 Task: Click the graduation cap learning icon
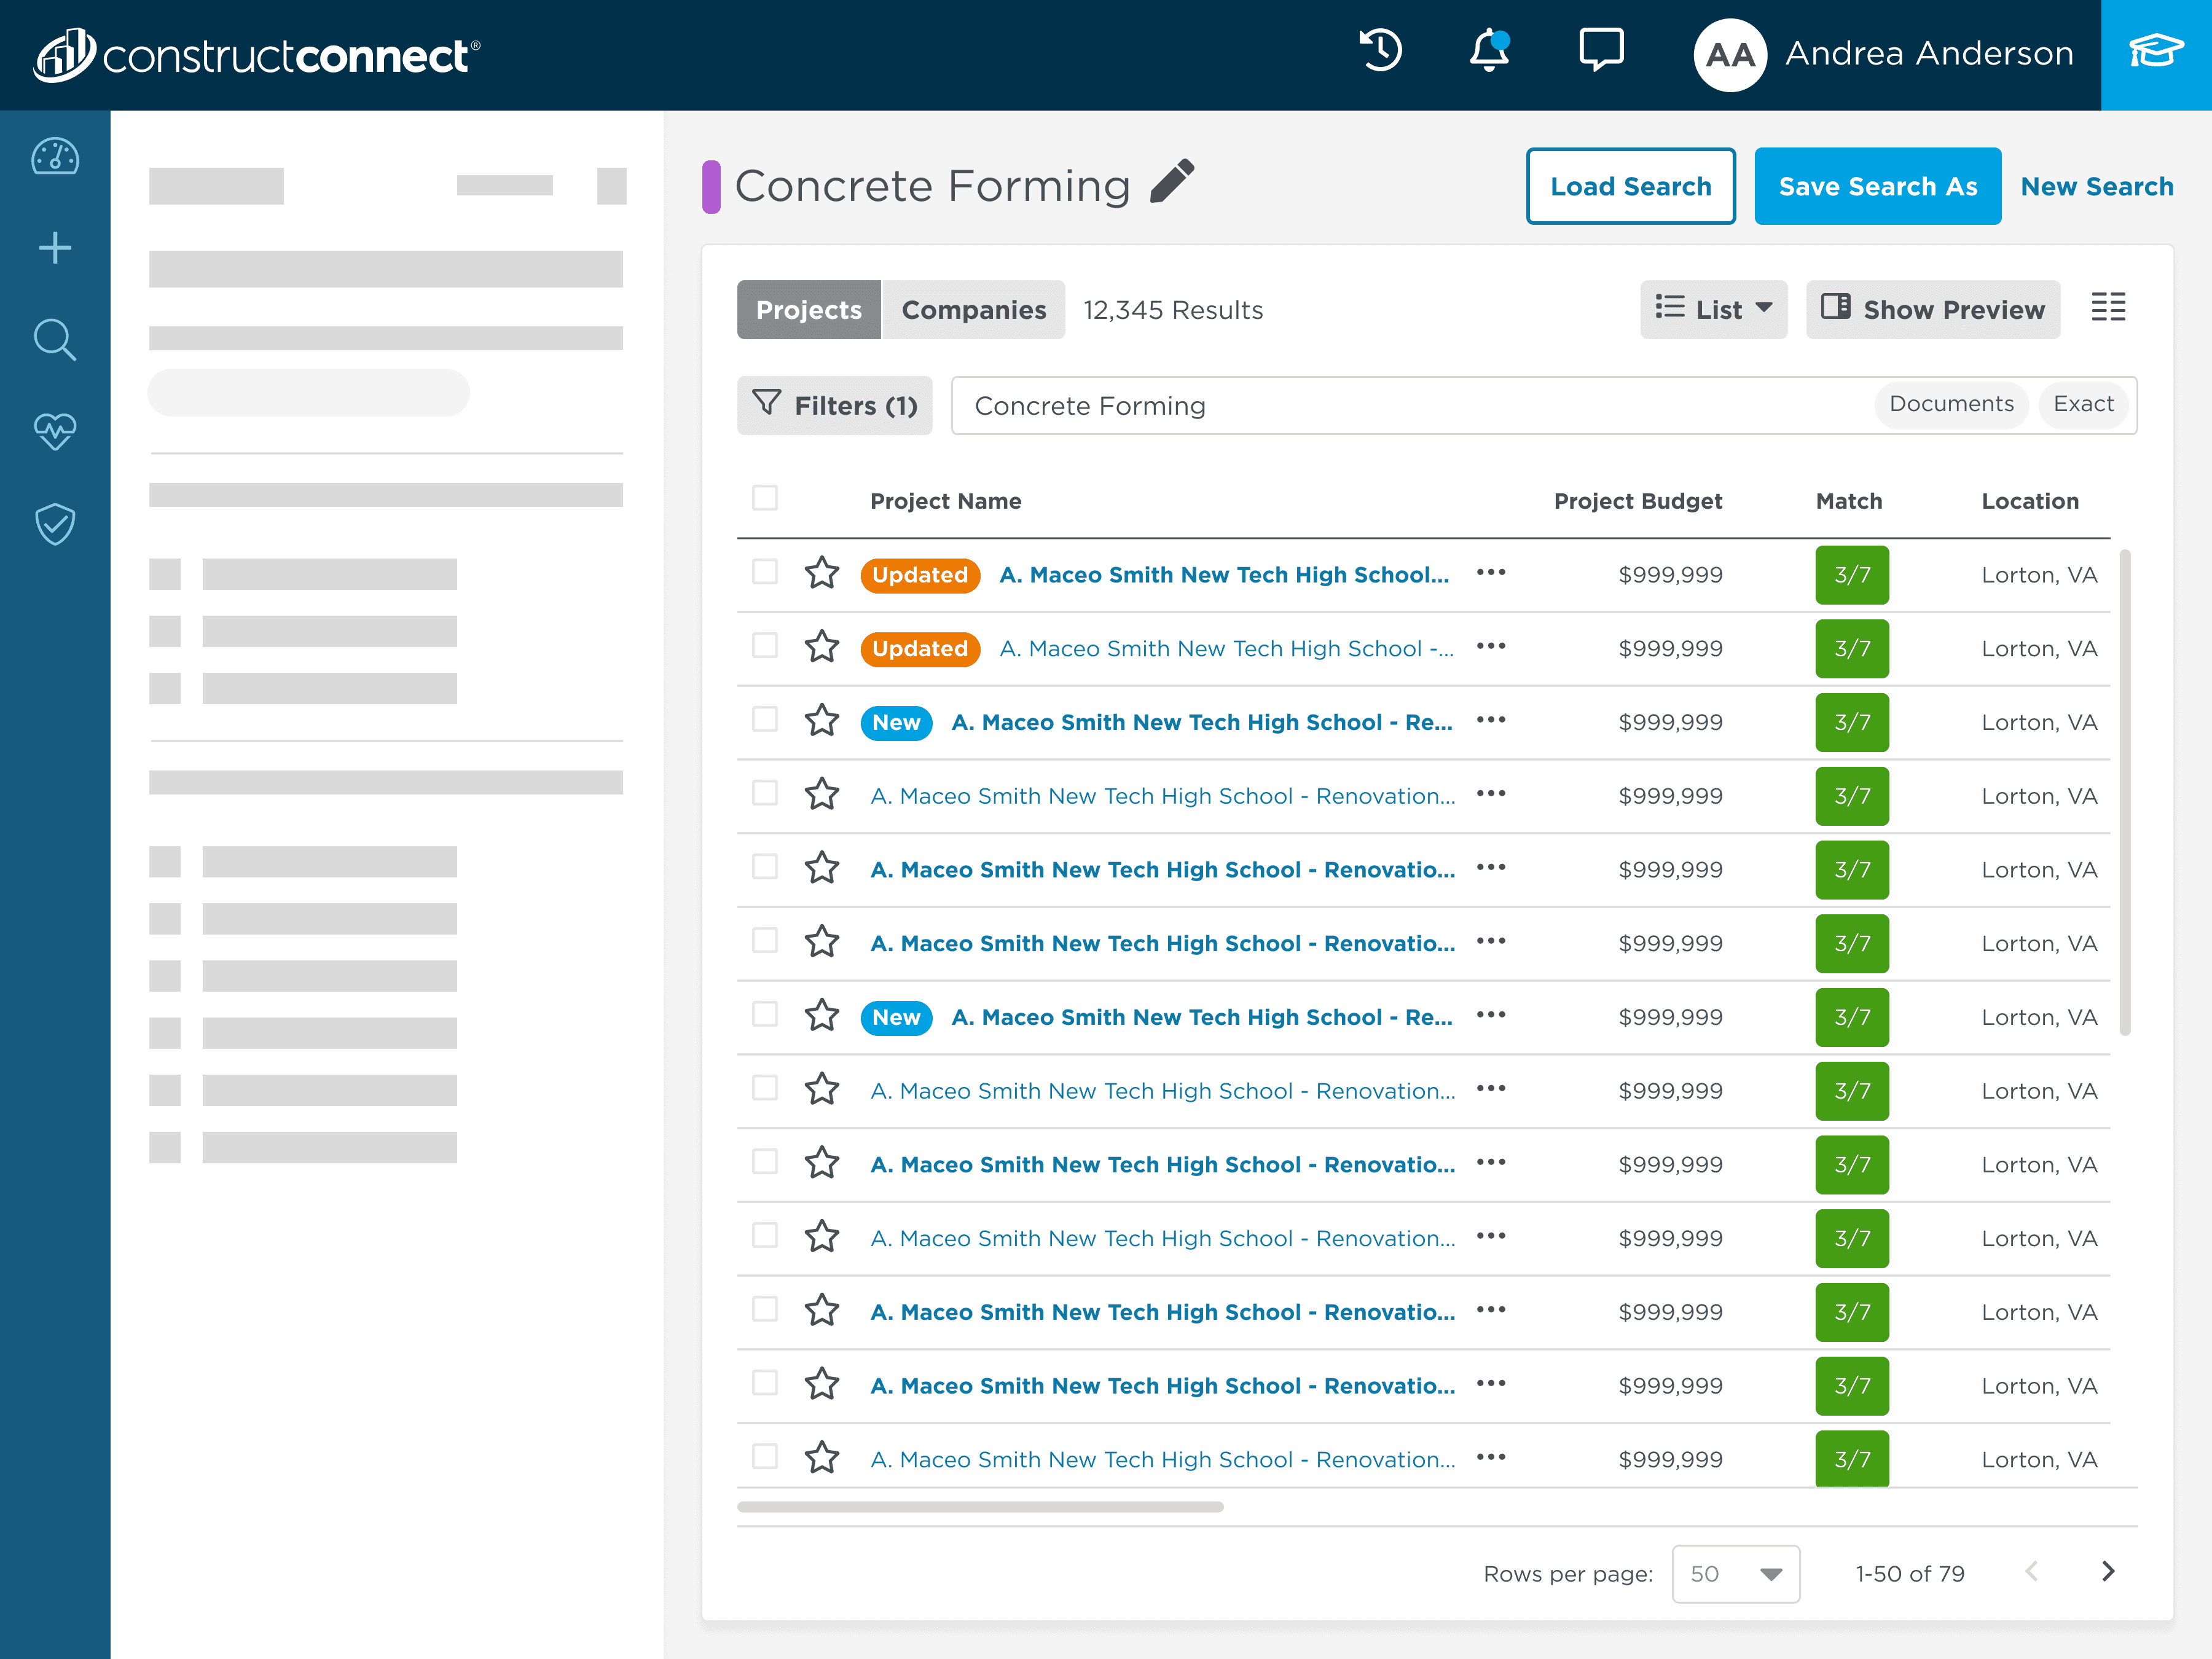click(2155, 52)
